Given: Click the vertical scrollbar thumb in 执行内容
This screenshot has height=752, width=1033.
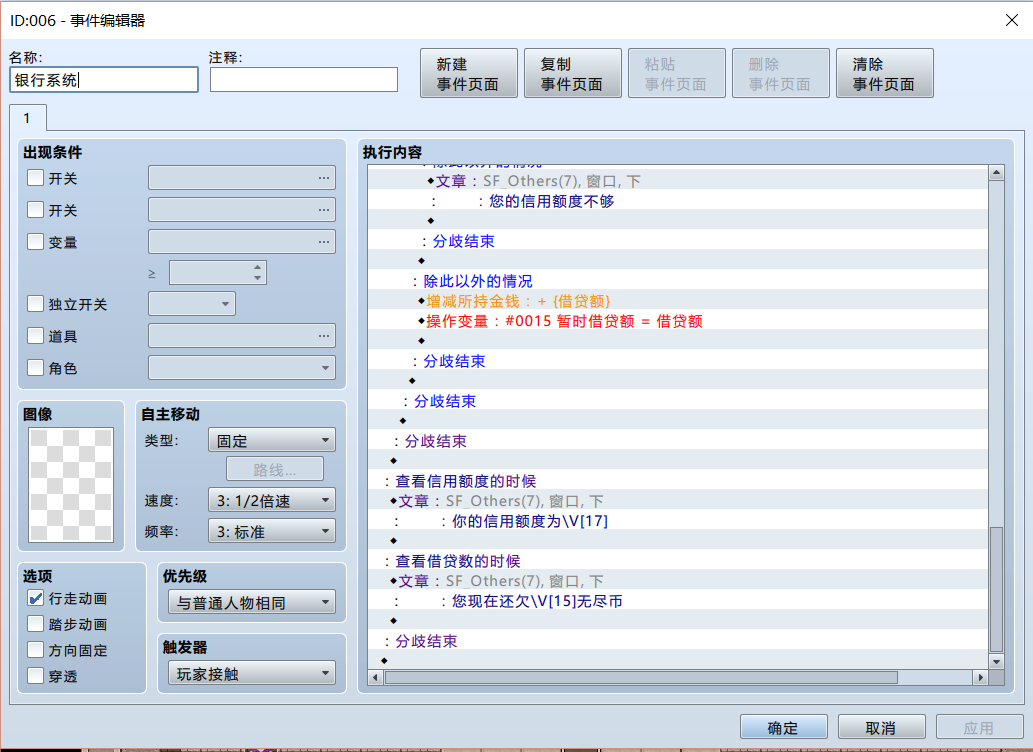Looking at the screenshot, I should (996, 589).
